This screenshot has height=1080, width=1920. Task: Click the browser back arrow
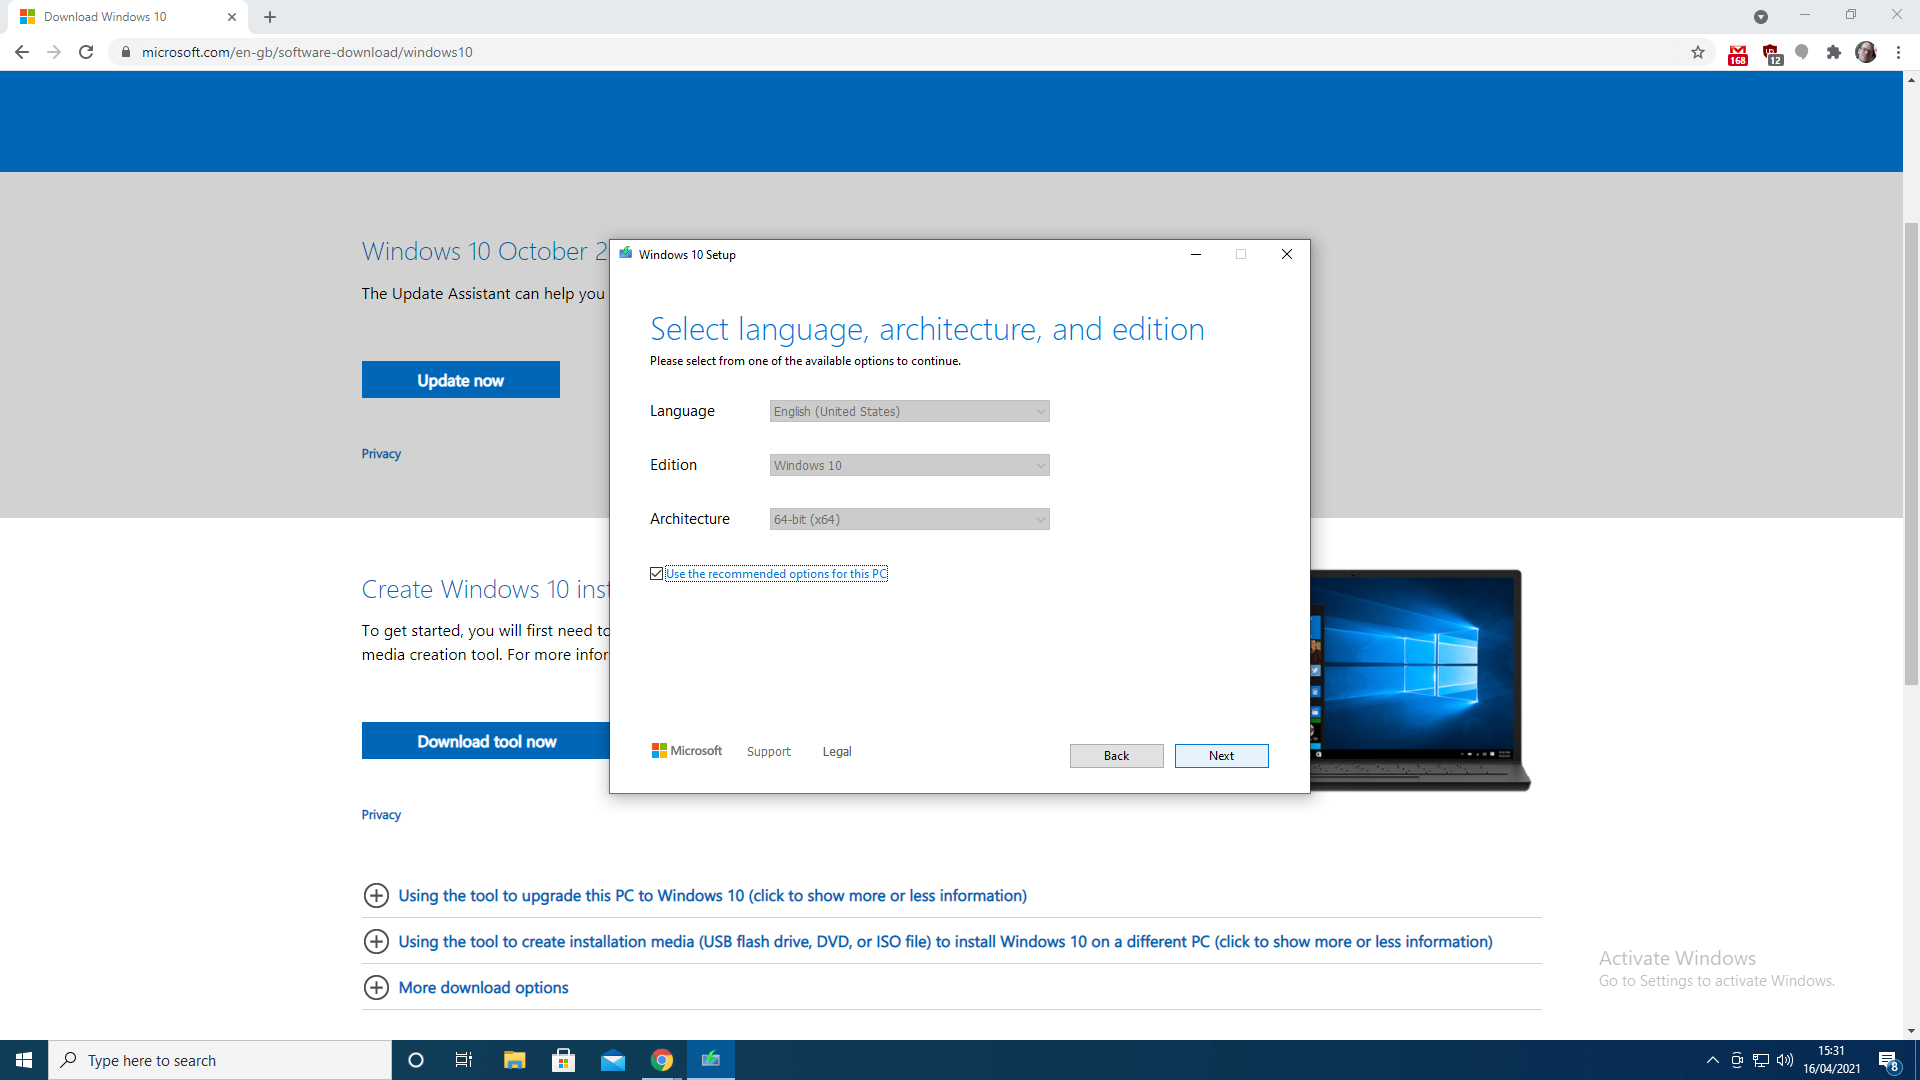click(x=22, y=52)
